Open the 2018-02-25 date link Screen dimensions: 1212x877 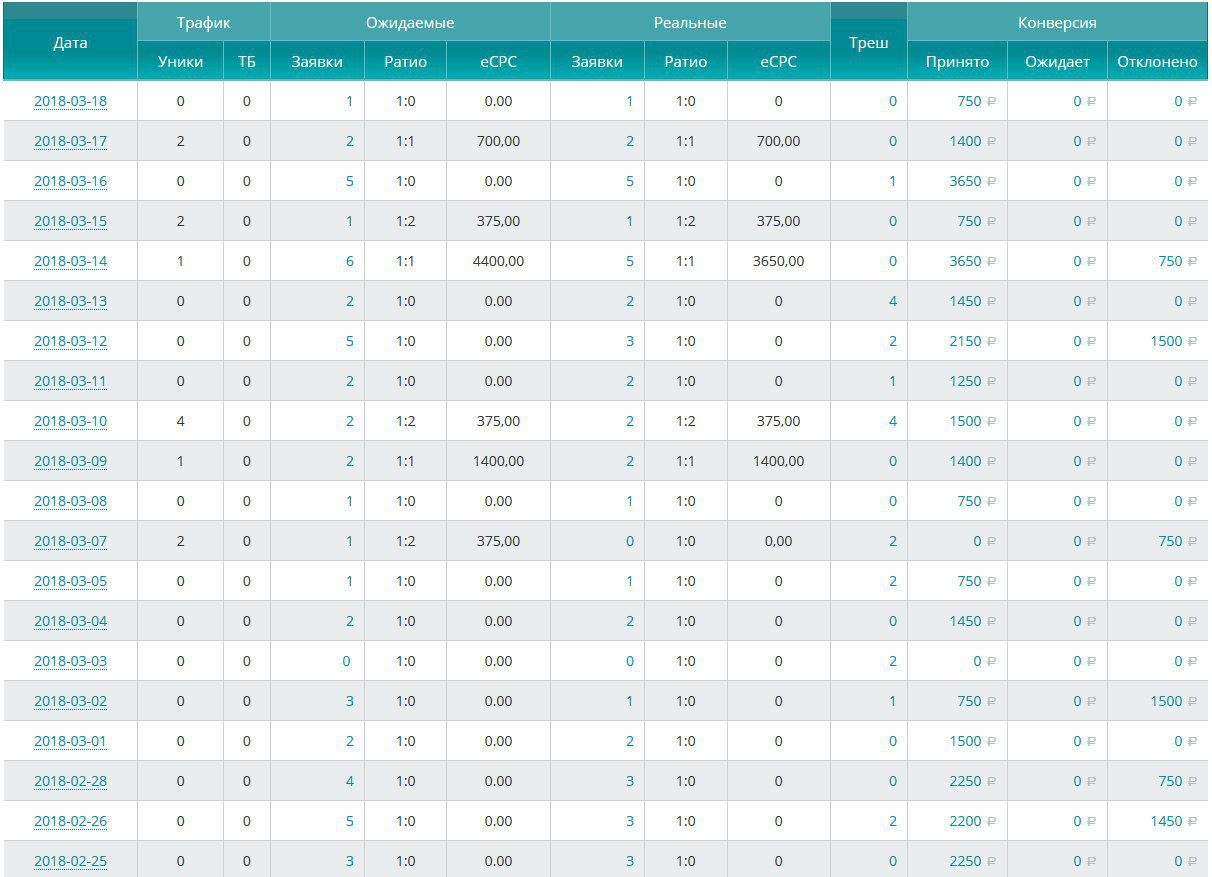(x=70, y=861)
